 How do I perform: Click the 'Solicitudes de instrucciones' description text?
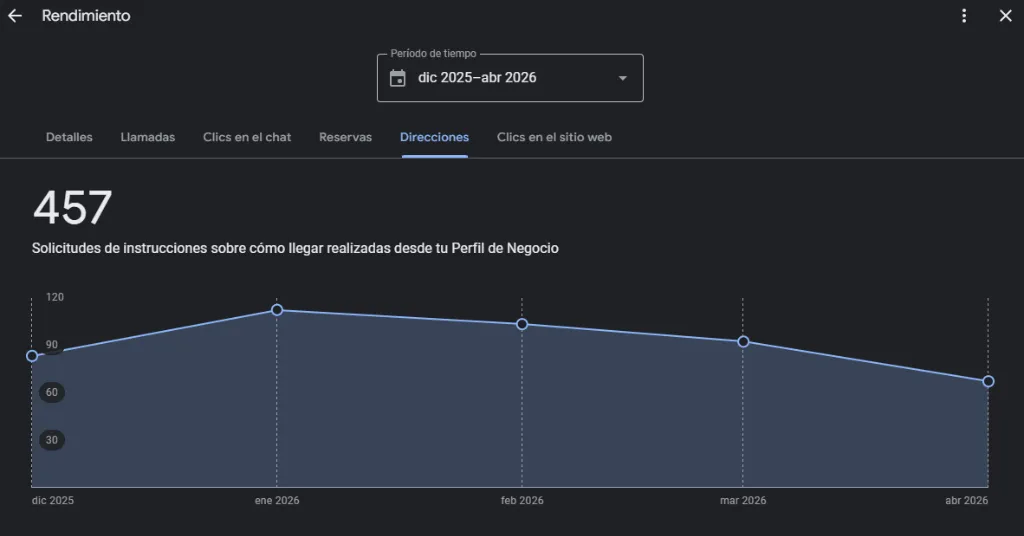pyautogui.click(x=295, y=248)
